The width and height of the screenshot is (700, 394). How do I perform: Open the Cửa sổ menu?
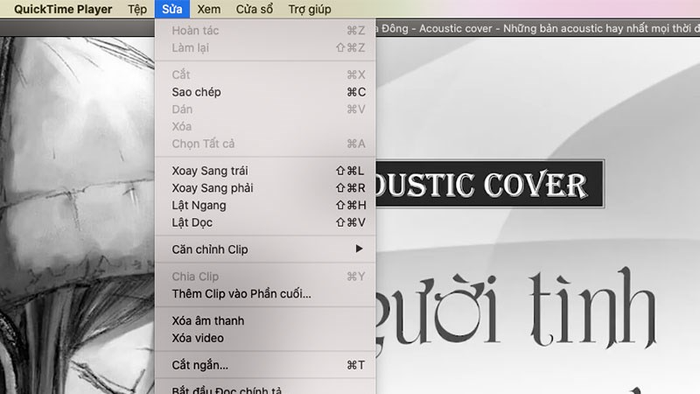pyautogui.click(x=254, y=9)
